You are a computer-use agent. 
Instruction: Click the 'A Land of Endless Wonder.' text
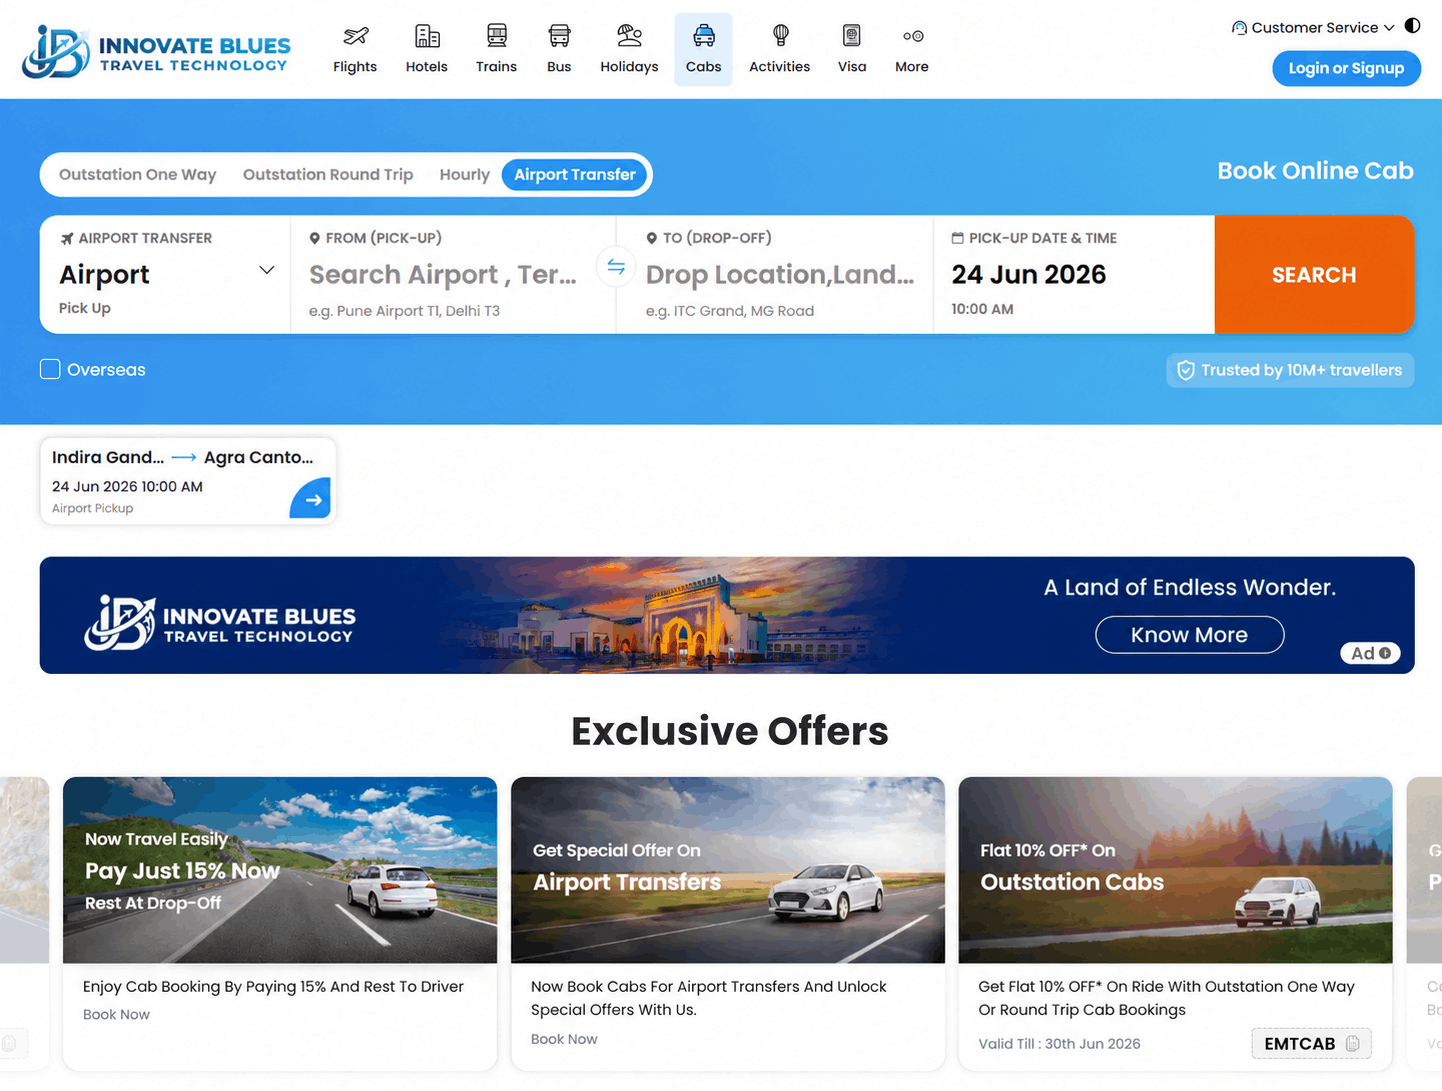pos(1190,587)
